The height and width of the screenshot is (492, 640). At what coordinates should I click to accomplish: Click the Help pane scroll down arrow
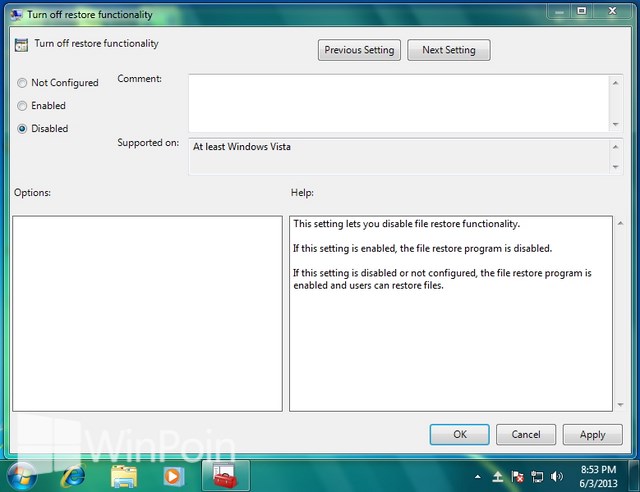(620, 405)
